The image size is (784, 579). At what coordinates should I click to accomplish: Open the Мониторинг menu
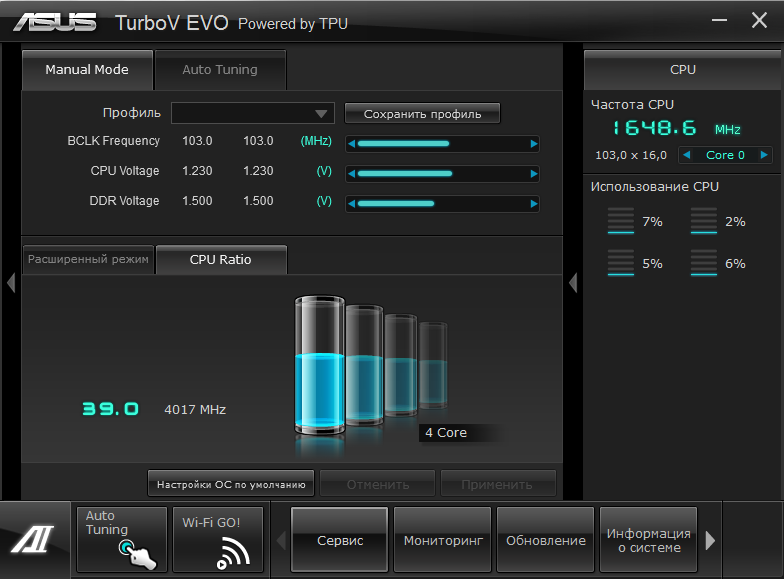(443, 540)
